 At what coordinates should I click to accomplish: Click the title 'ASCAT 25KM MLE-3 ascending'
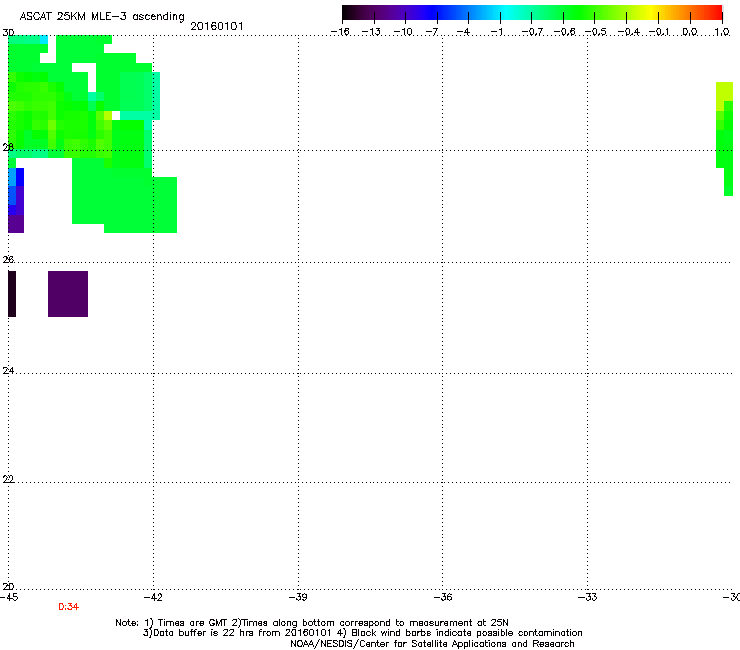pyautogui.click(x=102, y=17)
